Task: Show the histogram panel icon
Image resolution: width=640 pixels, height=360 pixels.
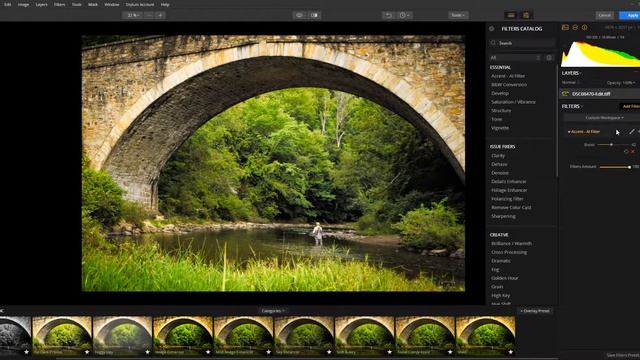Action: tap(565, 27)
